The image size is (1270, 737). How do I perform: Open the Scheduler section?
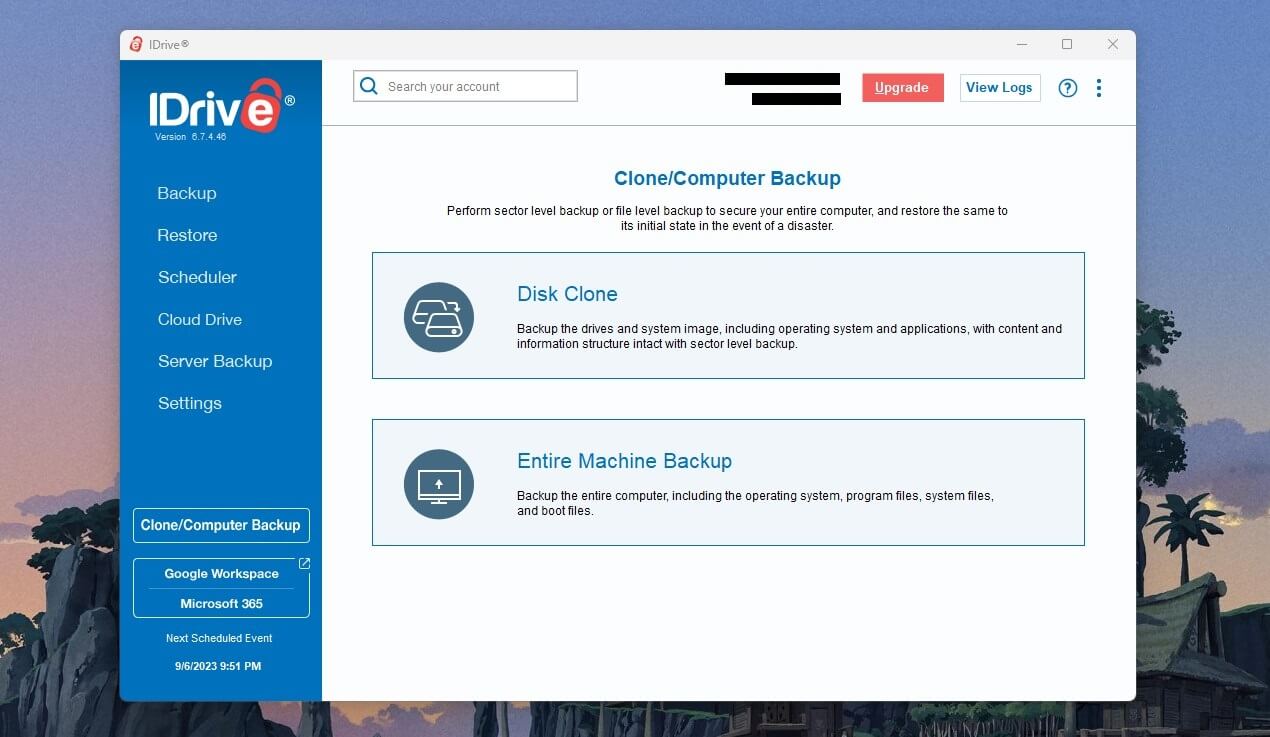[x=197, y=277]
